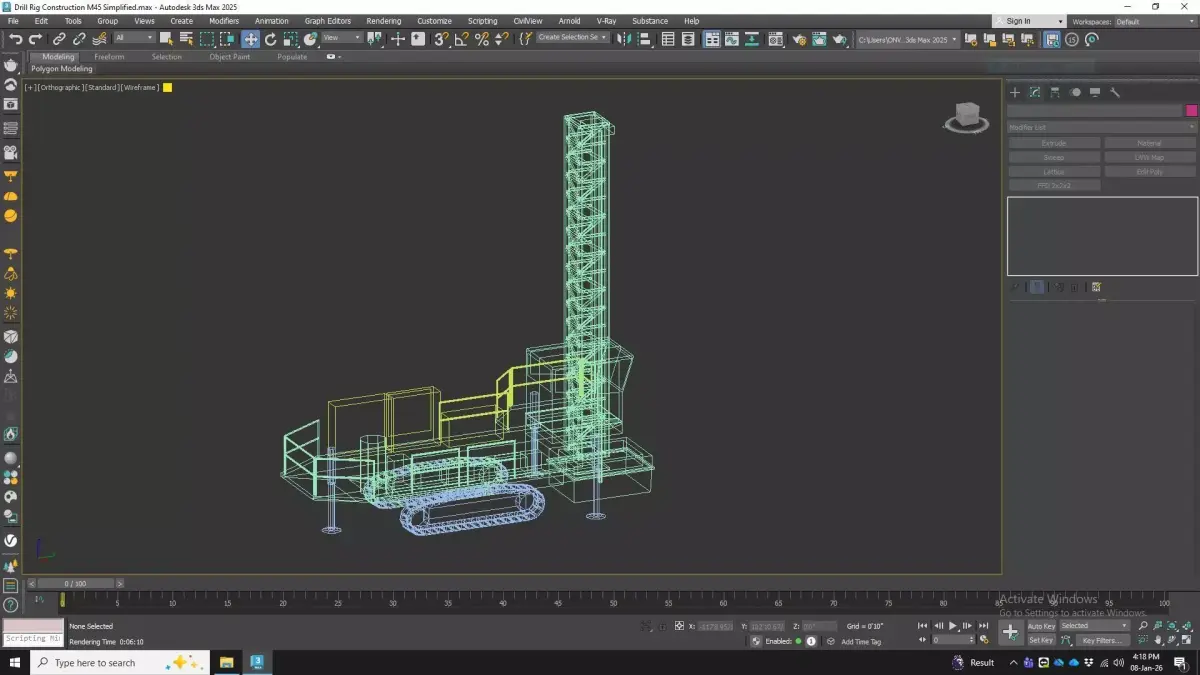Click the Zoom magnifier navigation icon
The width and height of the screenshot is (1200, 675).
tap(1143, 625)
